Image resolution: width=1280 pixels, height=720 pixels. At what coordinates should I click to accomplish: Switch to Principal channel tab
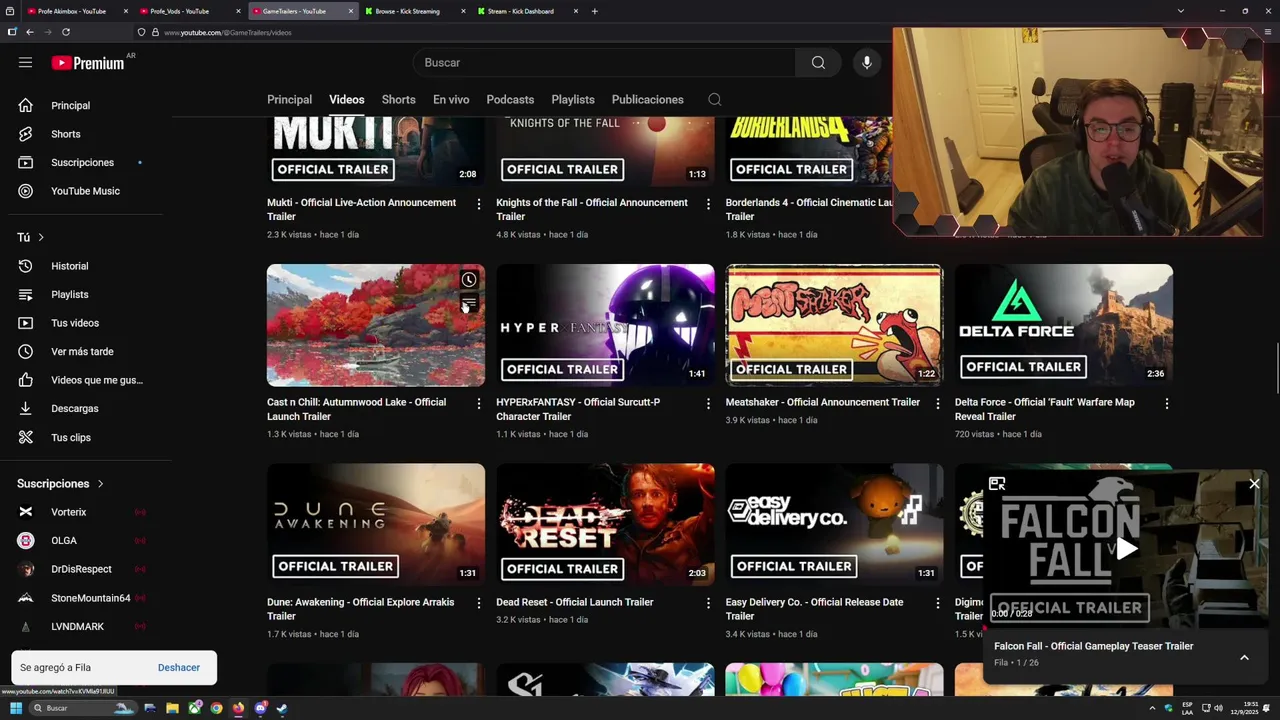(x=289, y=99)
